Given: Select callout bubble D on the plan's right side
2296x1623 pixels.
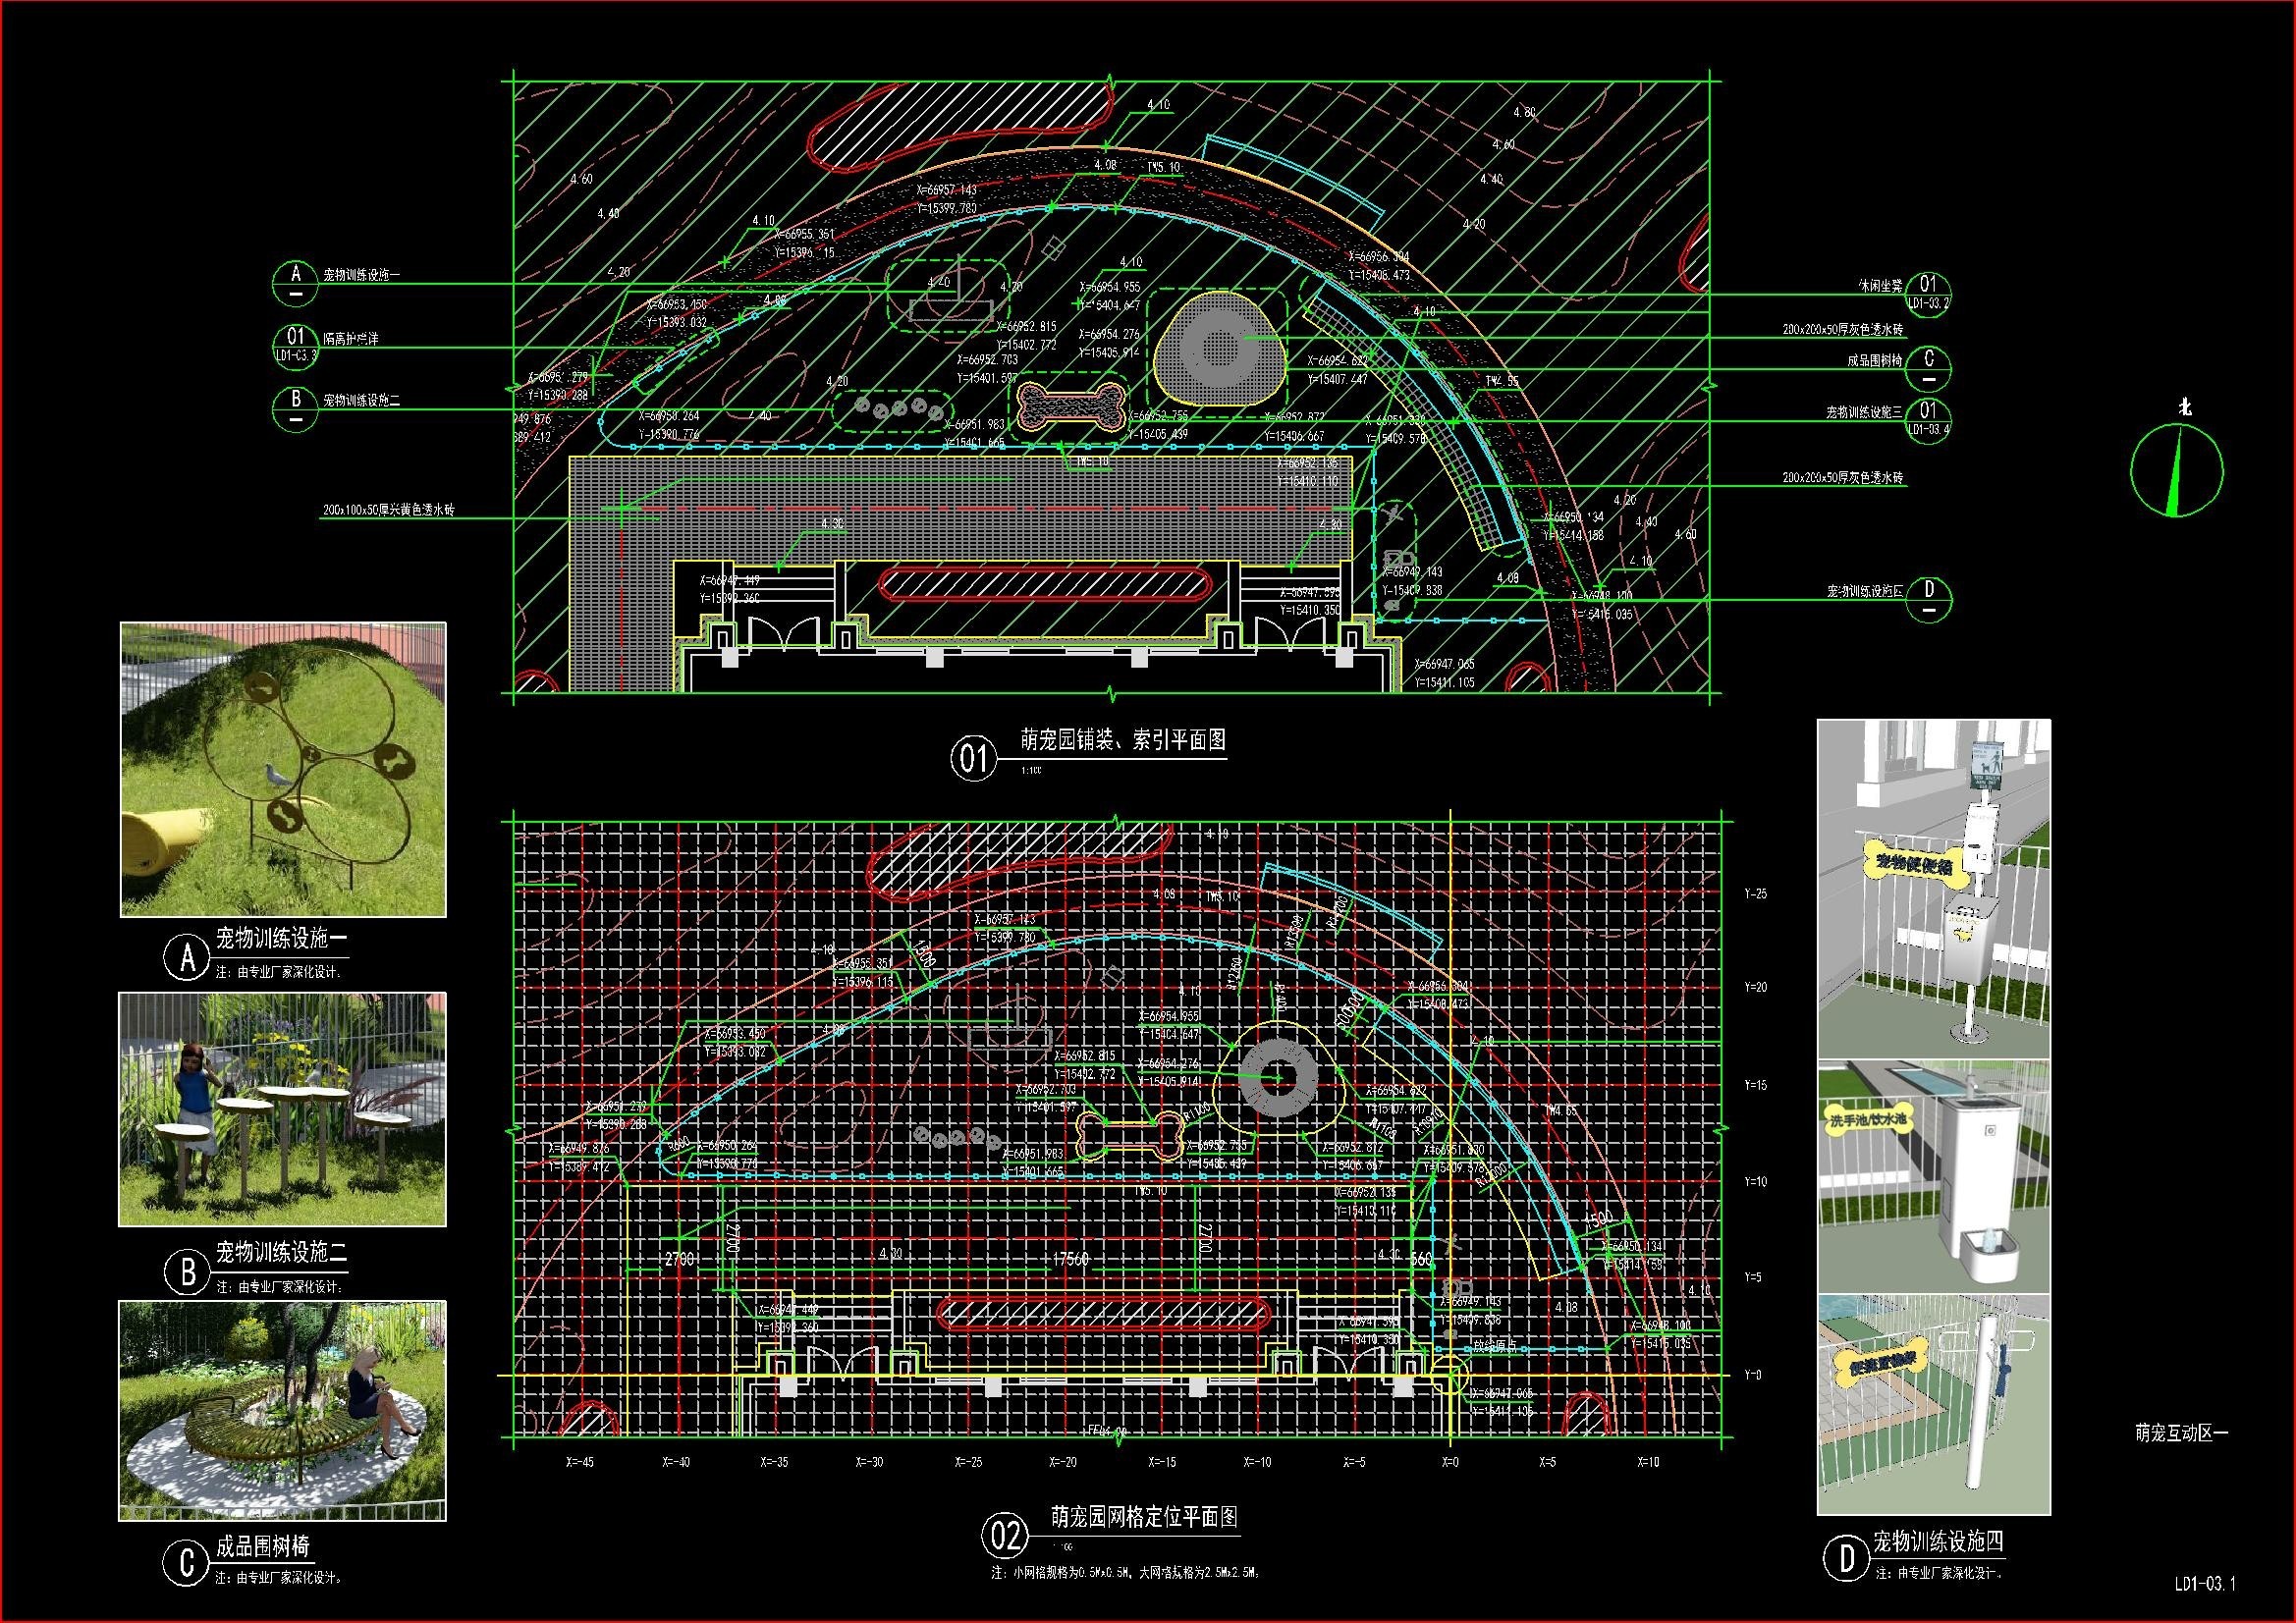Looking at the screenshot, I should 1928,599.
